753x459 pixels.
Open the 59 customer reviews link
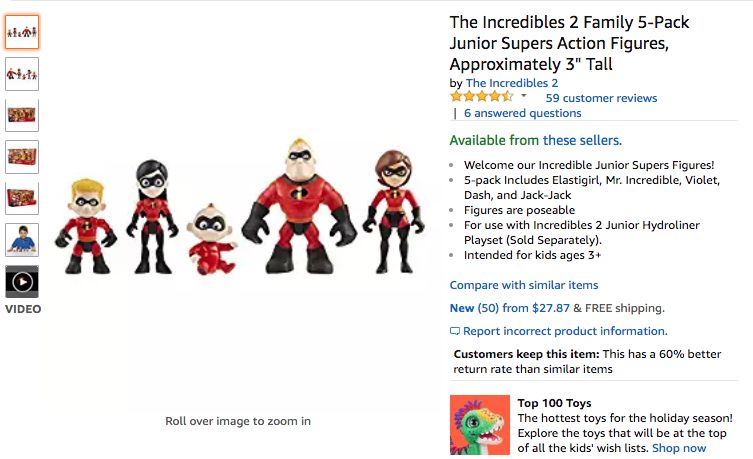click(601, 98)
